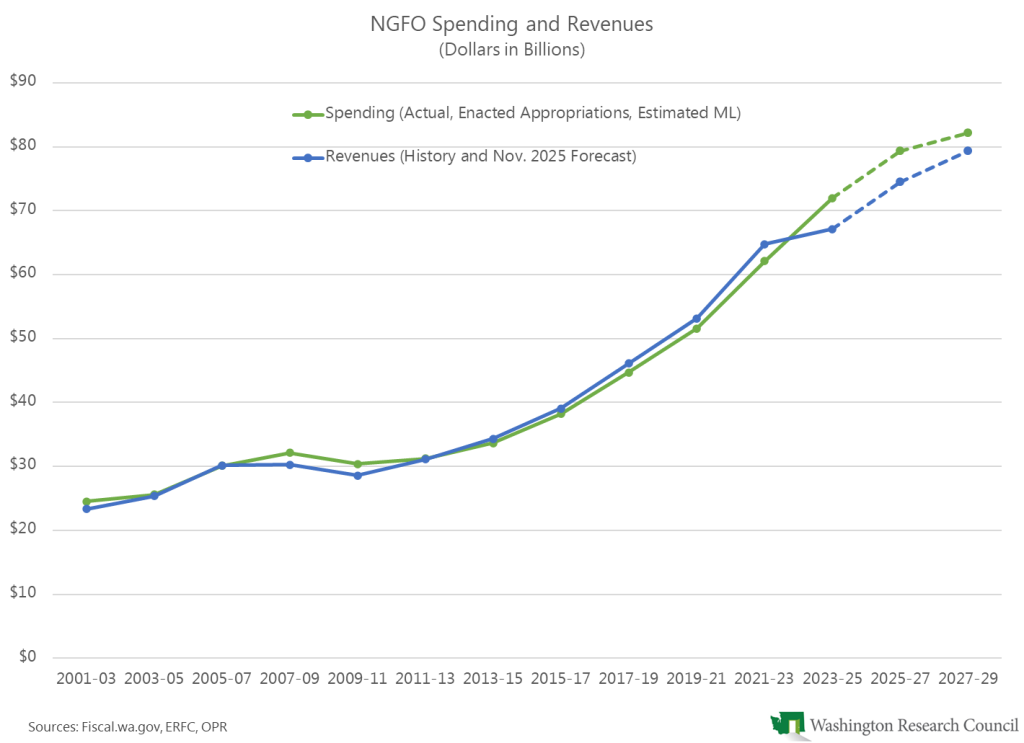Click the green estimated spending point for 2027-29
The image size is (1024, 743).
(x=968, y=133)
